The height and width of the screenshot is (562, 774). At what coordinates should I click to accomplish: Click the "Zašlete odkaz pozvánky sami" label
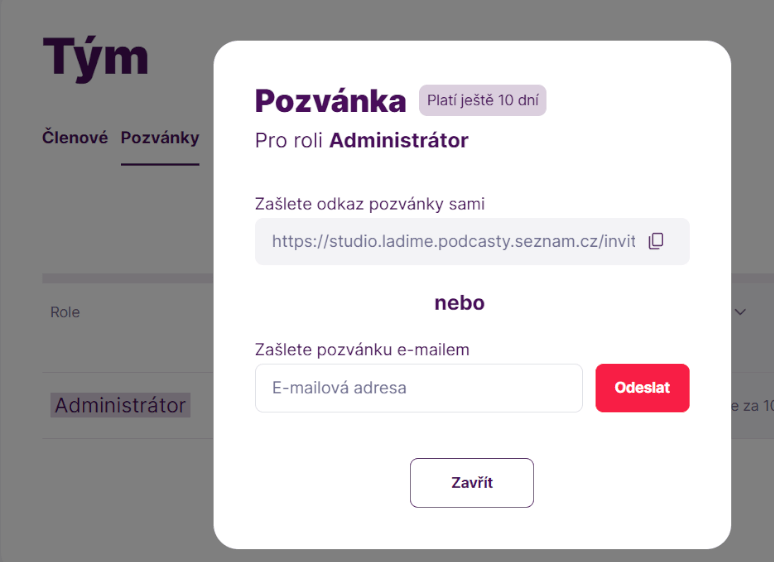tap(370, 204)
